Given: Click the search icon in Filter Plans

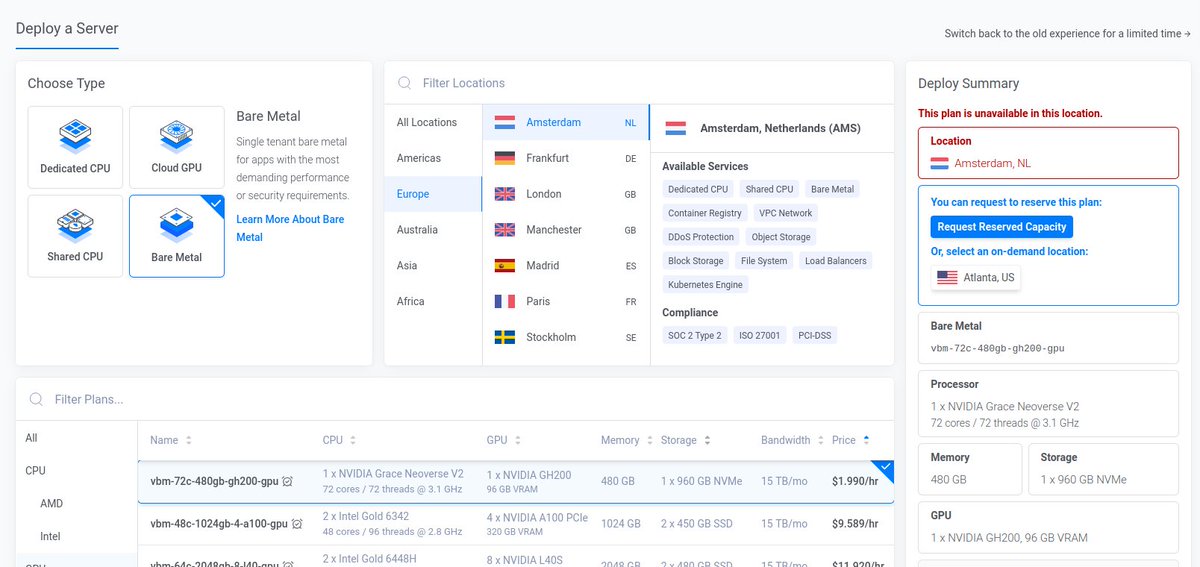Looking at the screenshot, I should 36,399.
